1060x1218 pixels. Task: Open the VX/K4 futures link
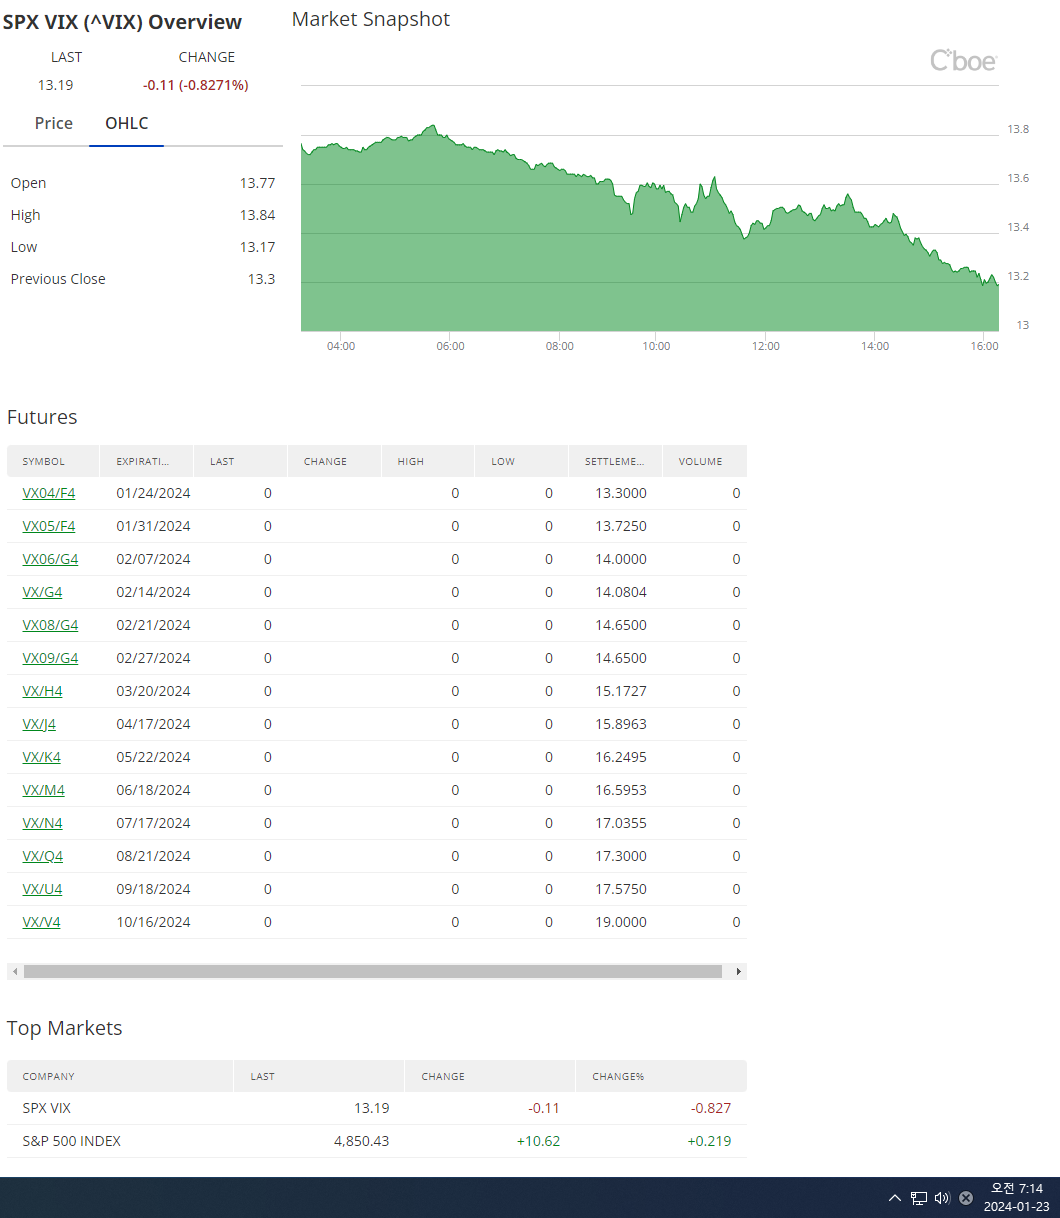[x=41, y=757]
